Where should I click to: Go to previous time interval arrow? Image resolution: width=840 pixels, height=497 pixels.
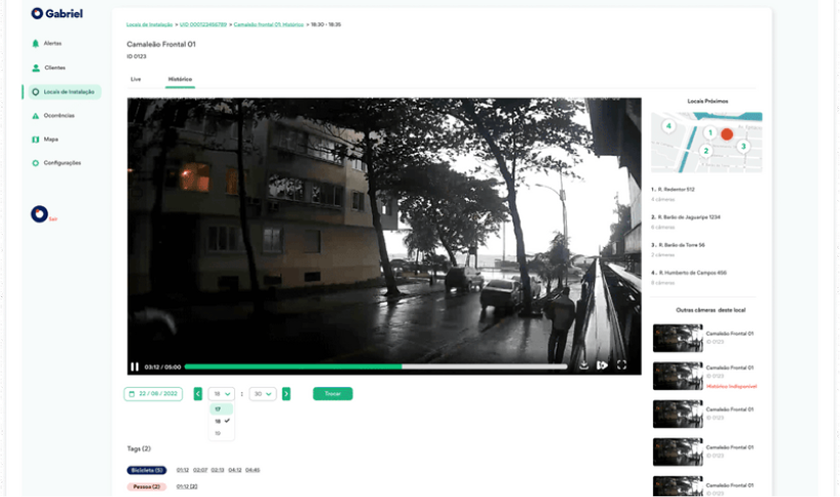198,394
